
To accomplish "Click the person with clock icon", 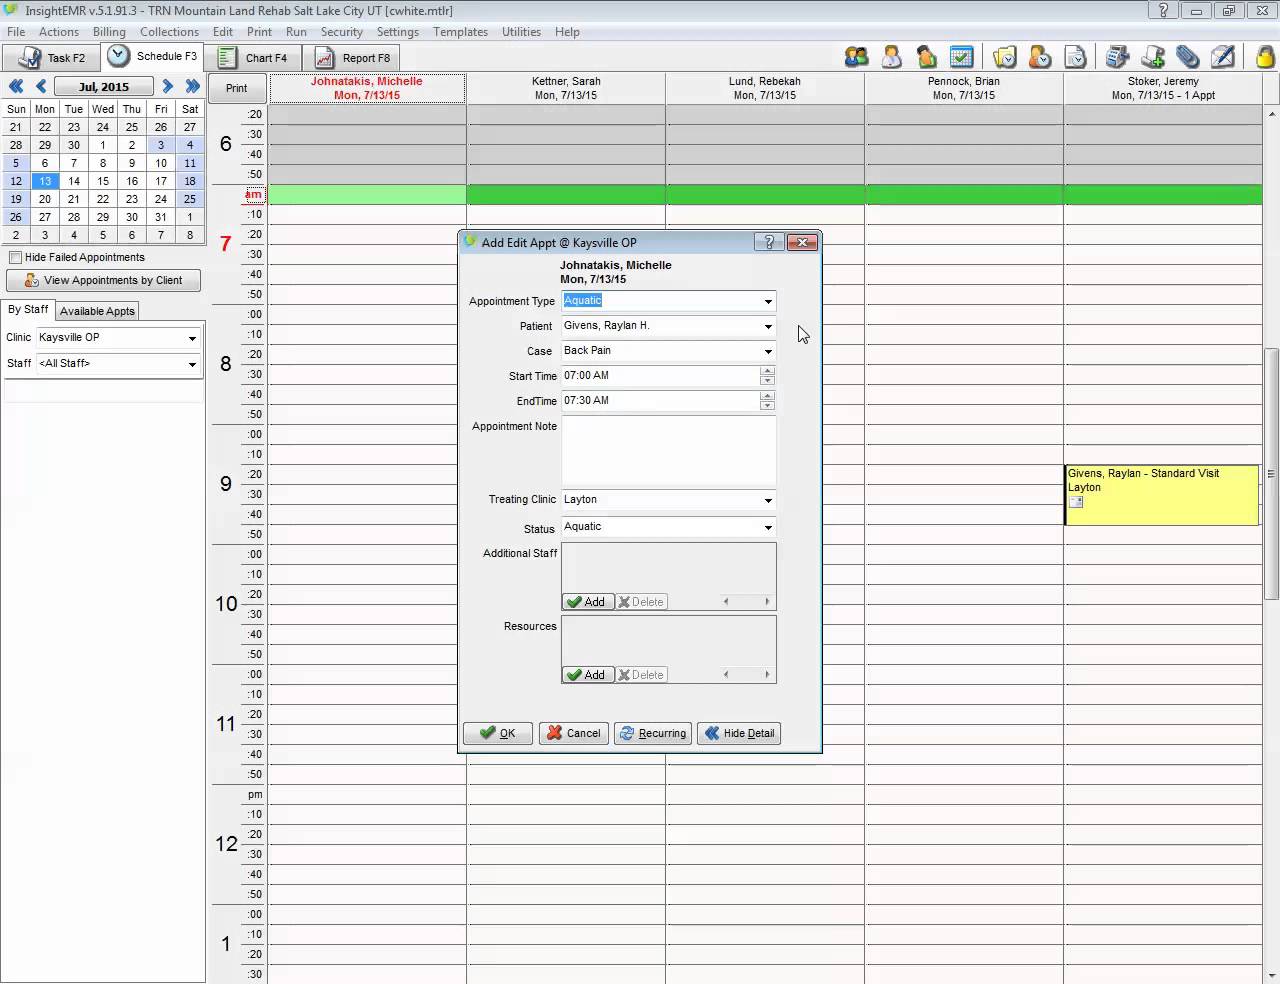I will point(1040,57).
